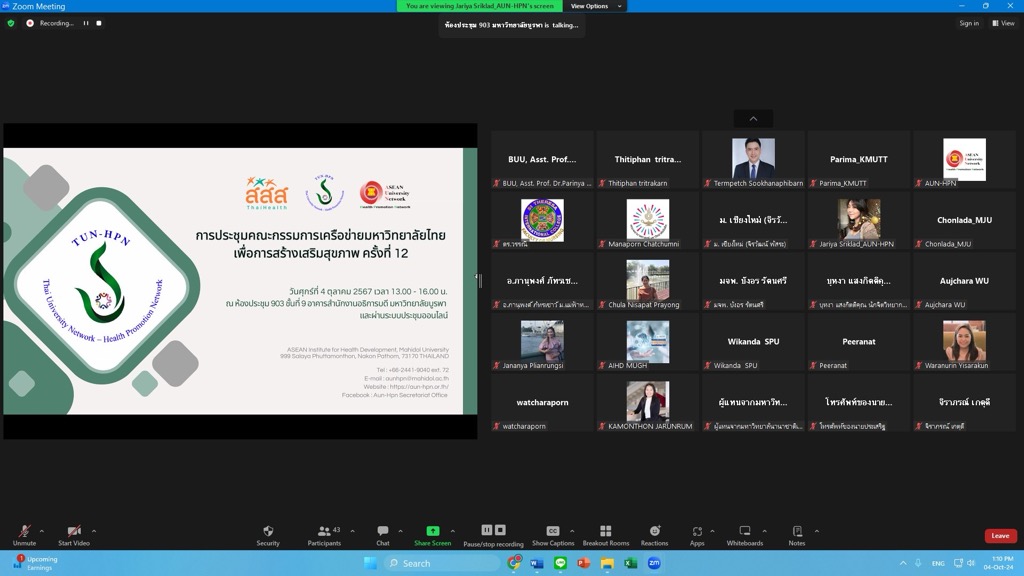Expand audio options arrow beside Unmute

tap(41, 531)
